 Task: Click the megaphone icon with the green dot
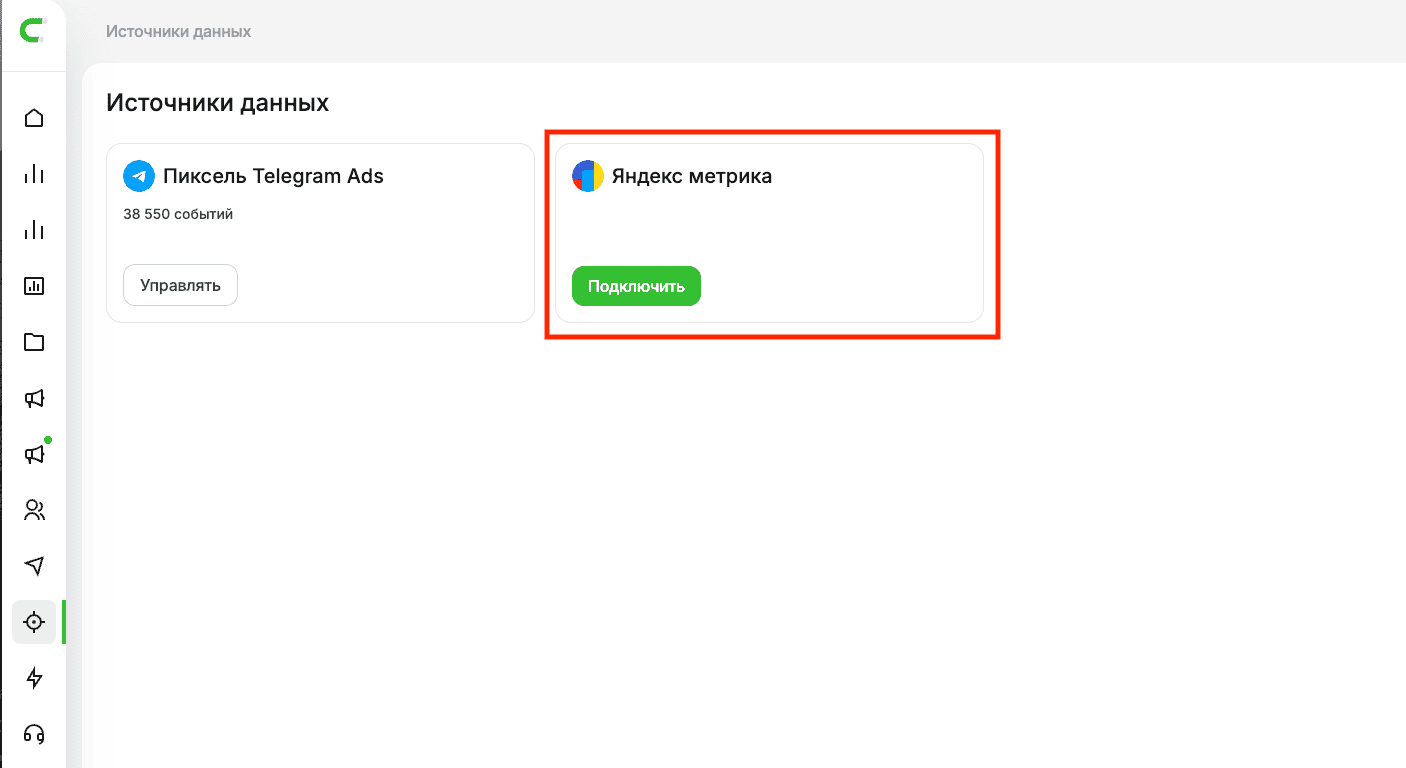coord(34,454)
